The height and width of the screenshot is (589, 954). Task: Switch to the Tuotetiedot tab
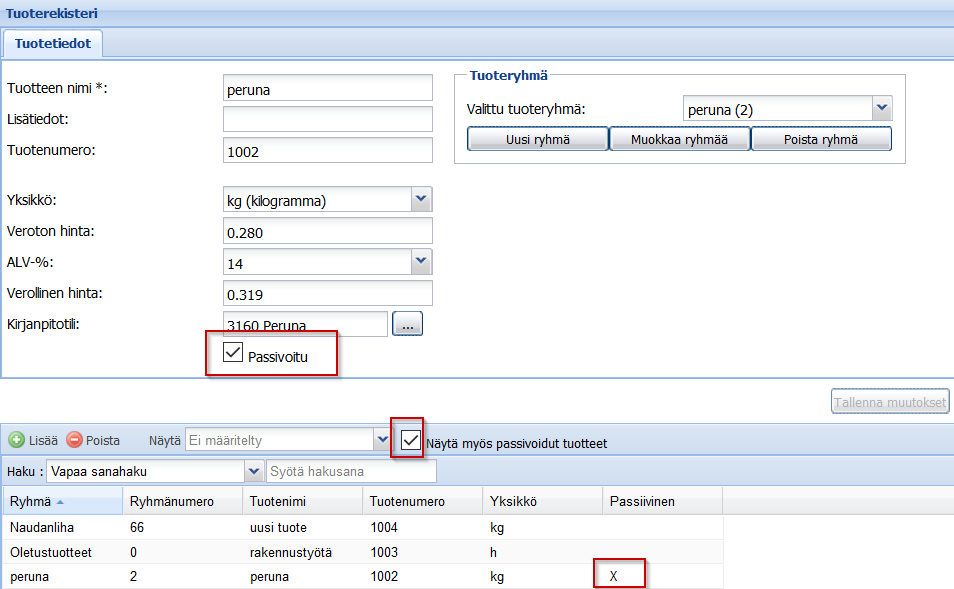pos(53,43)
